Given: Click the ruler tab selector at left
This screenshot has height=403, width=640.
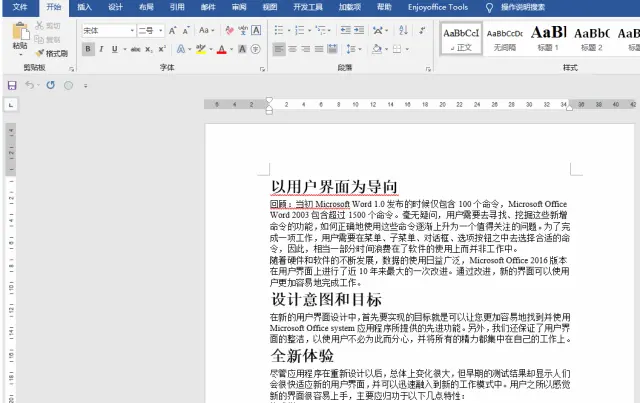Looking at the screenshot, I should pyautogui.click(x=11, y=105).
